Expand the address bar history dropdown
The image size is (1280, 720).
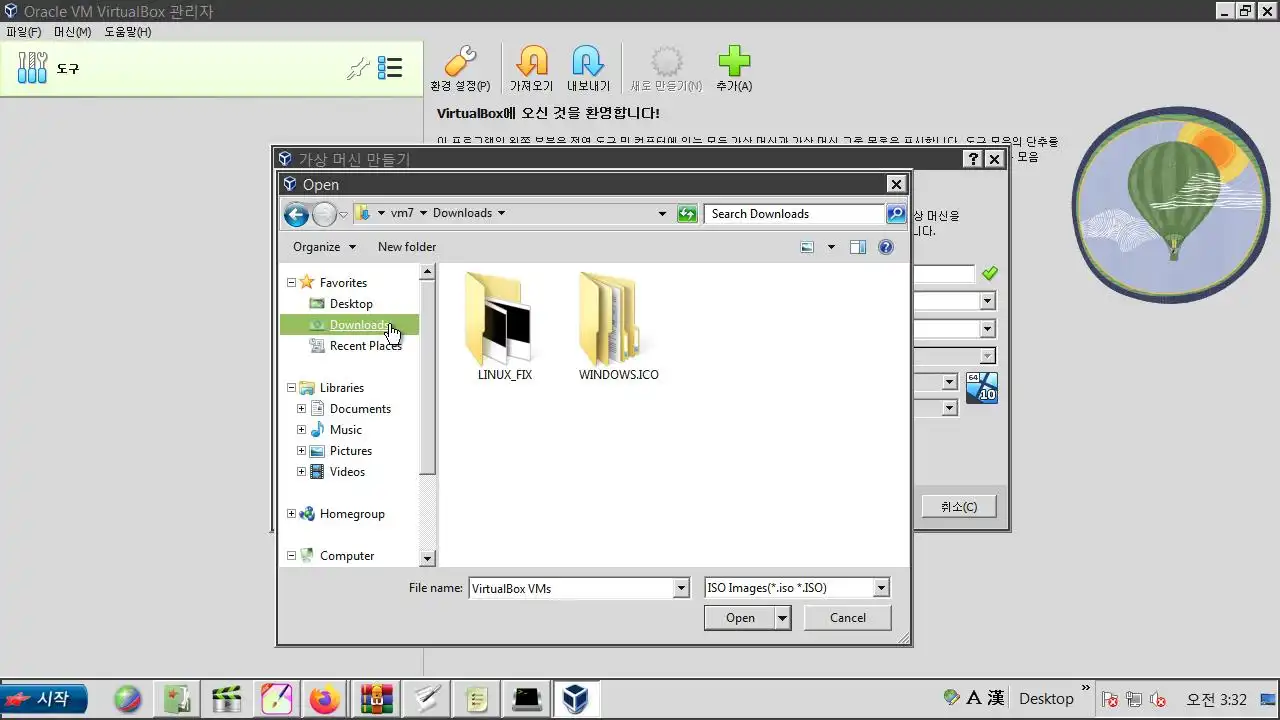click(662, 213)
